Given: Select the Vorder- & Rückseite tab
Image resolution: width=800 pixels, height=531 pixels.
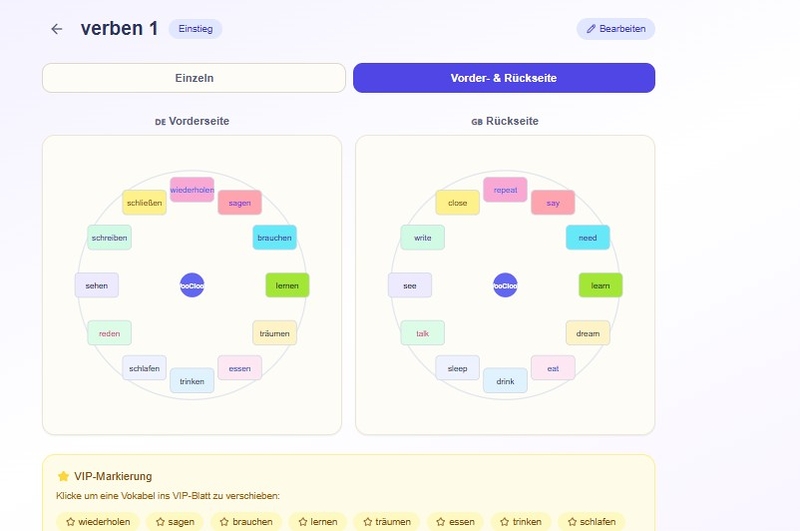Looking at the screenshot, I should 504,78.
